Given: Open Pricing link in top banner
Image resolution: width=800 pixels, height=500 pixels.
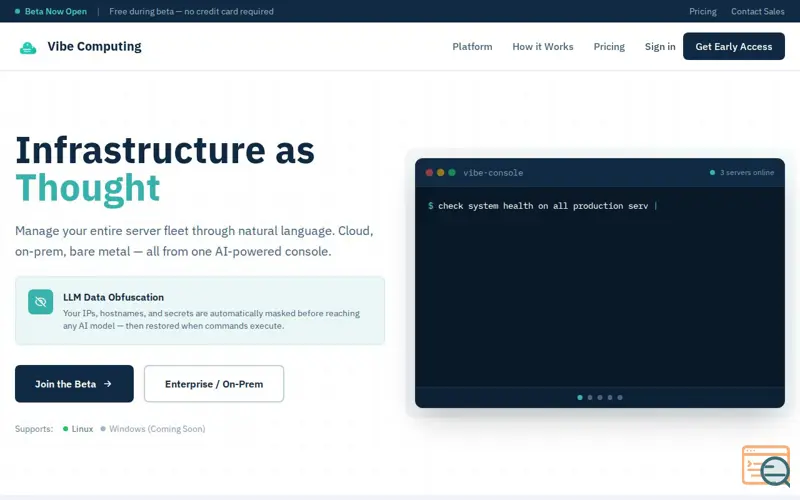Looking at the screenshot, I should 703,11.
